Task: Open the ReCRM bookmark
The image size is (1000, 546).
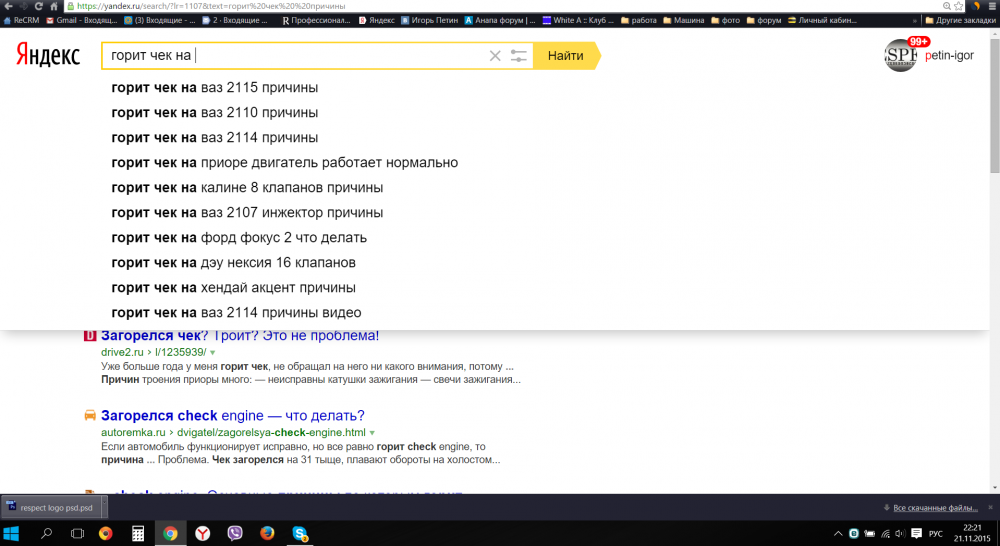Action: [x=21, y=20]
